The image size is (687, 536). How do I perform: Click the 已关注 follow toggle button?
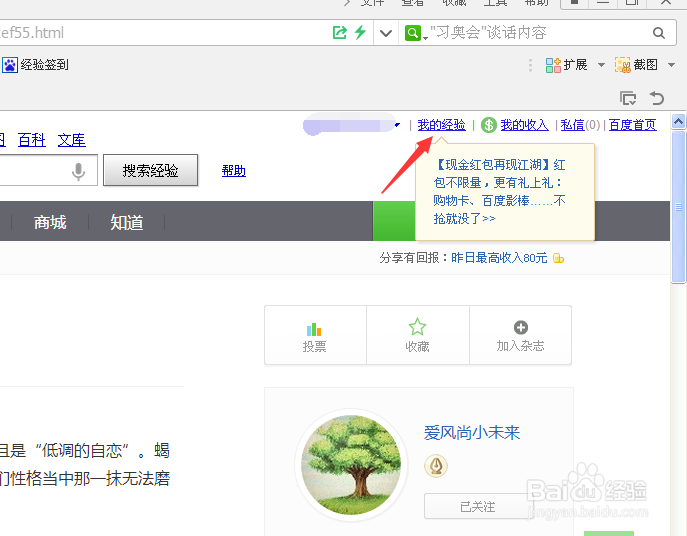point(478,507)
